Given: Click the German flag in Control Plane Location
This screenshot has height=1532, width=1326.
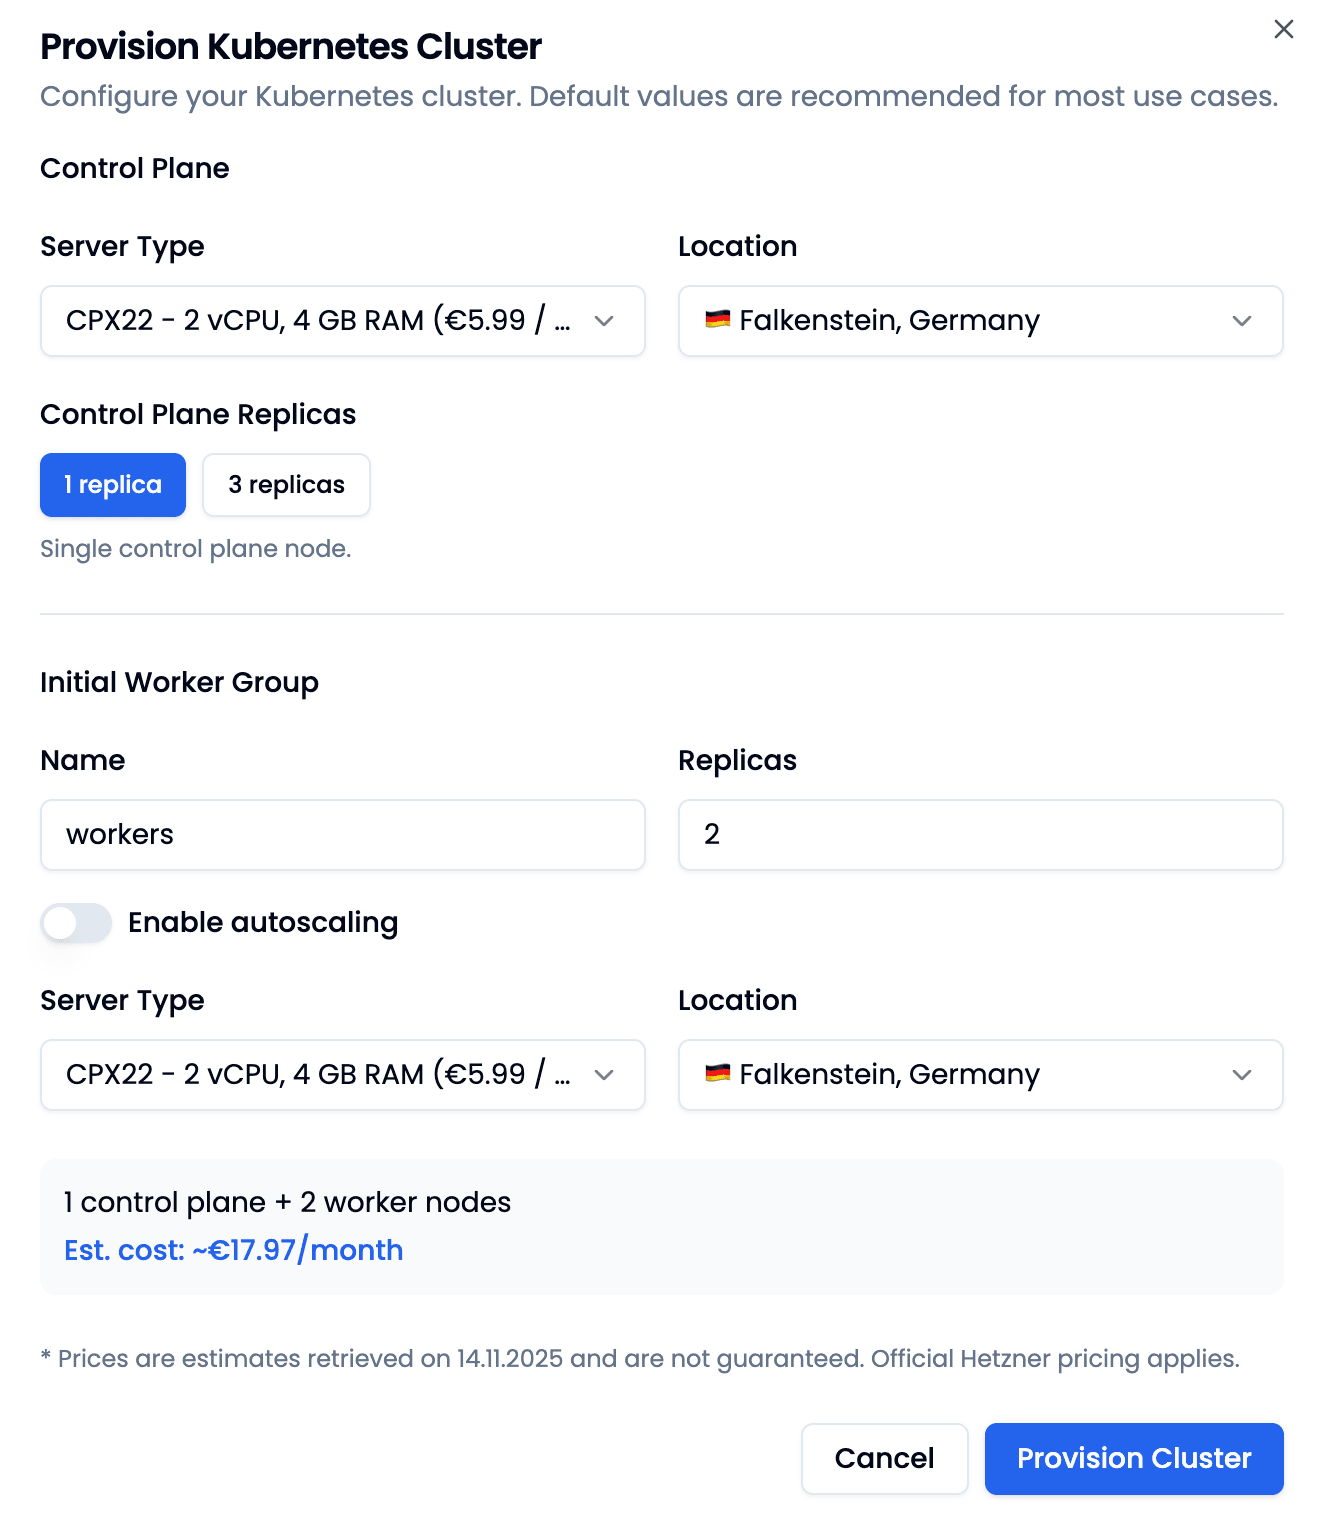Looking at the screenshot, I should tap(715, 320).
